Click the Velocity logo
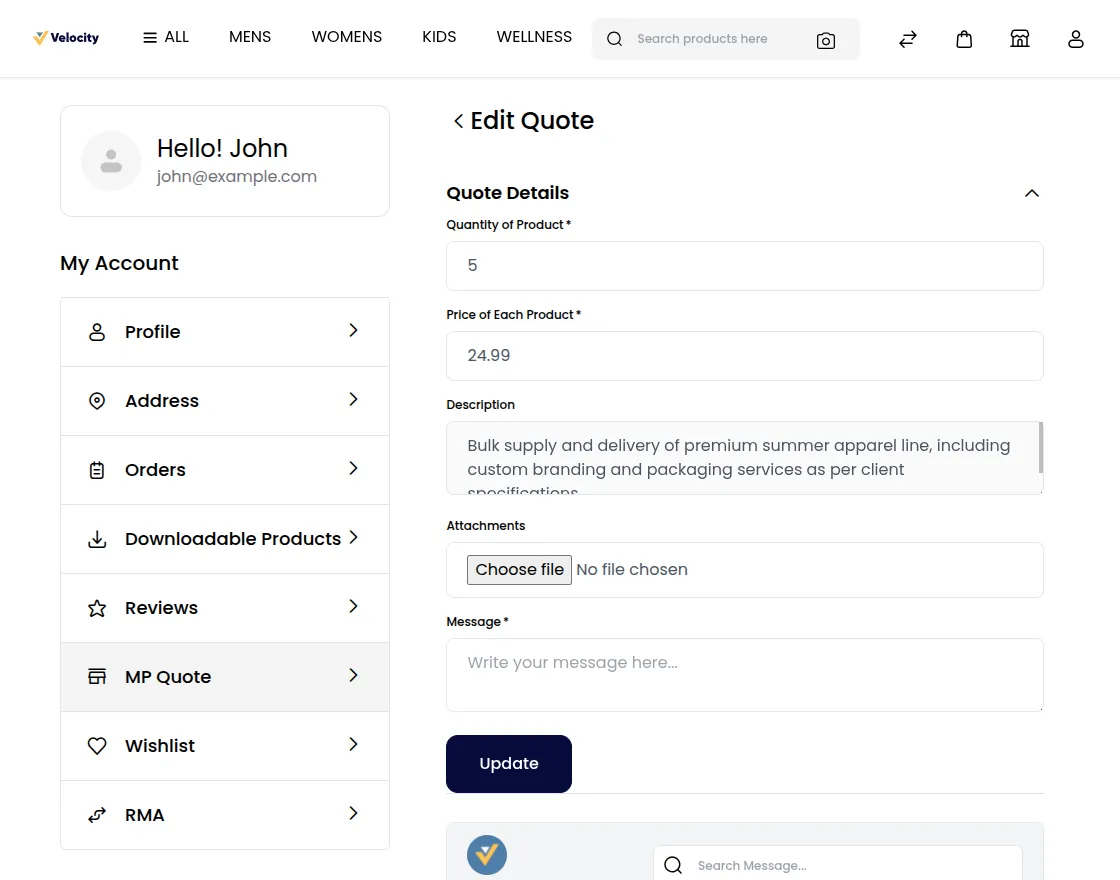This screenshot has width=1120, height=880. 66,38
